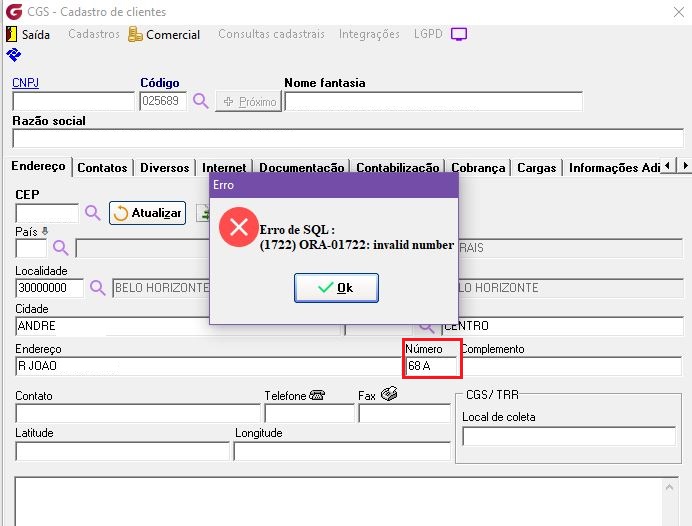The width and height of the screenshot is (692, 526).
Task: Click the BELO HORIZONTE locality name field
Action: click(x=161, y=288)
